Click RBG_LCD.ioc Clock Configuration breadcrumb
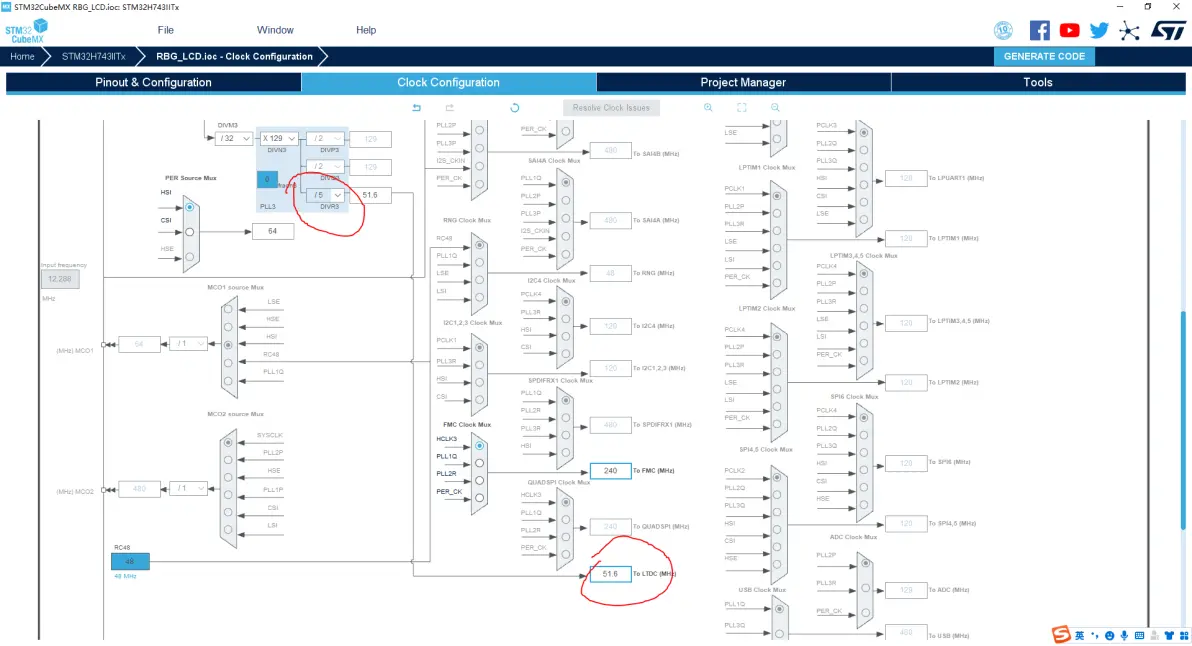The height and width of the screenshot is (646, 1192). tap(234, 56)
